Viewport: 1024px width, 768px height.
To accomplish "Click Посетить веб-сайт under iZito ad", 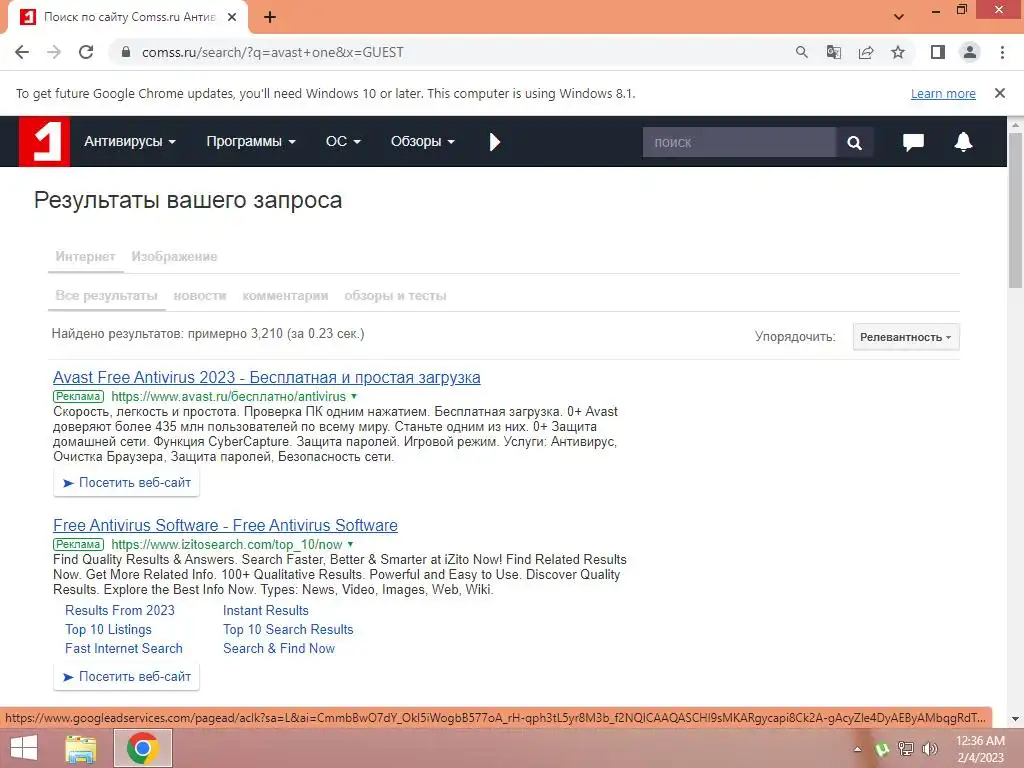I will (x=127, y=677).
